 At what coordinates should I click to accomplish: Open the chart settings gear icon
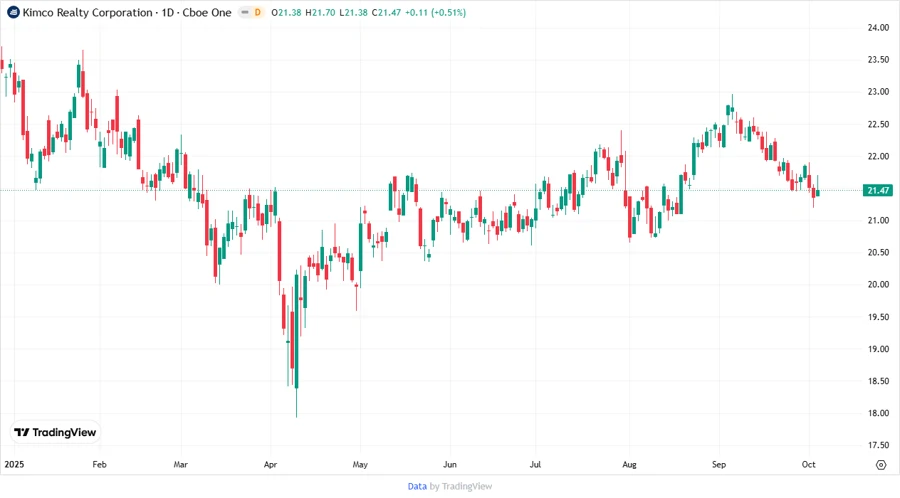tap(880, 465)
